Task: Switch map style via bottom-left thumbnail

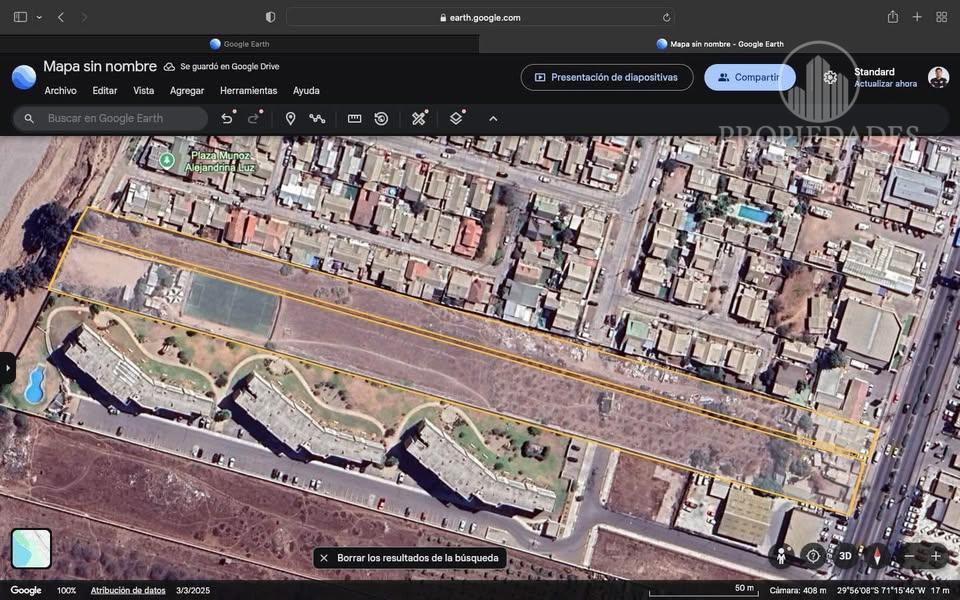Action: [x=31, y=548]
